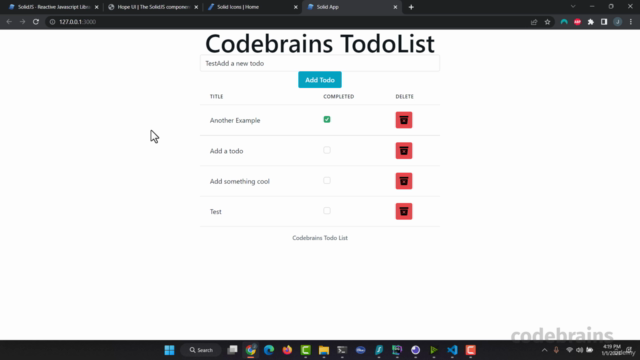Click the TITLE column header
Viewport: 640px width, 360px height.
pyautogui.click(x=216, y=96)
